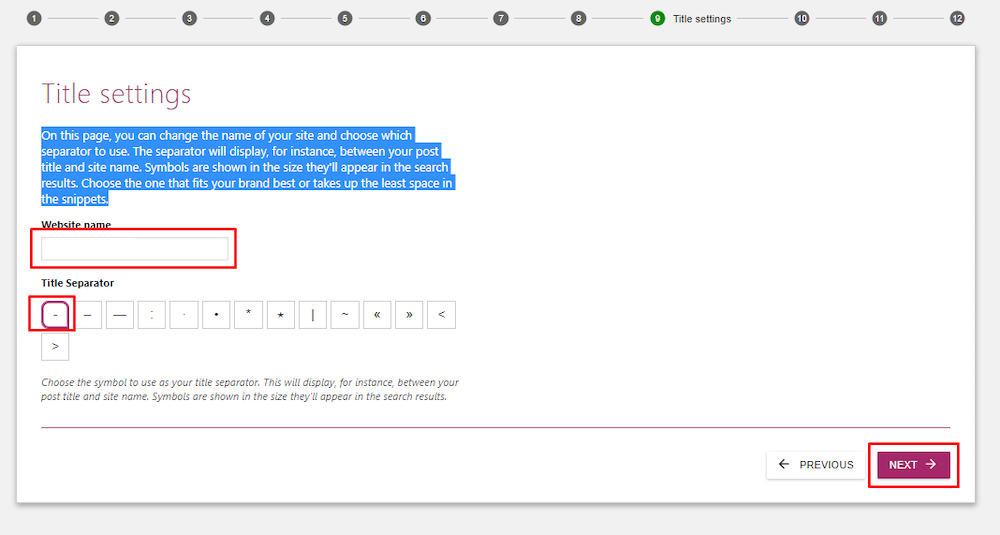Image resolution: width=1000 pixels, height=535 pixels.
Task: Go to wizard step 5
Action: (345, 18)
